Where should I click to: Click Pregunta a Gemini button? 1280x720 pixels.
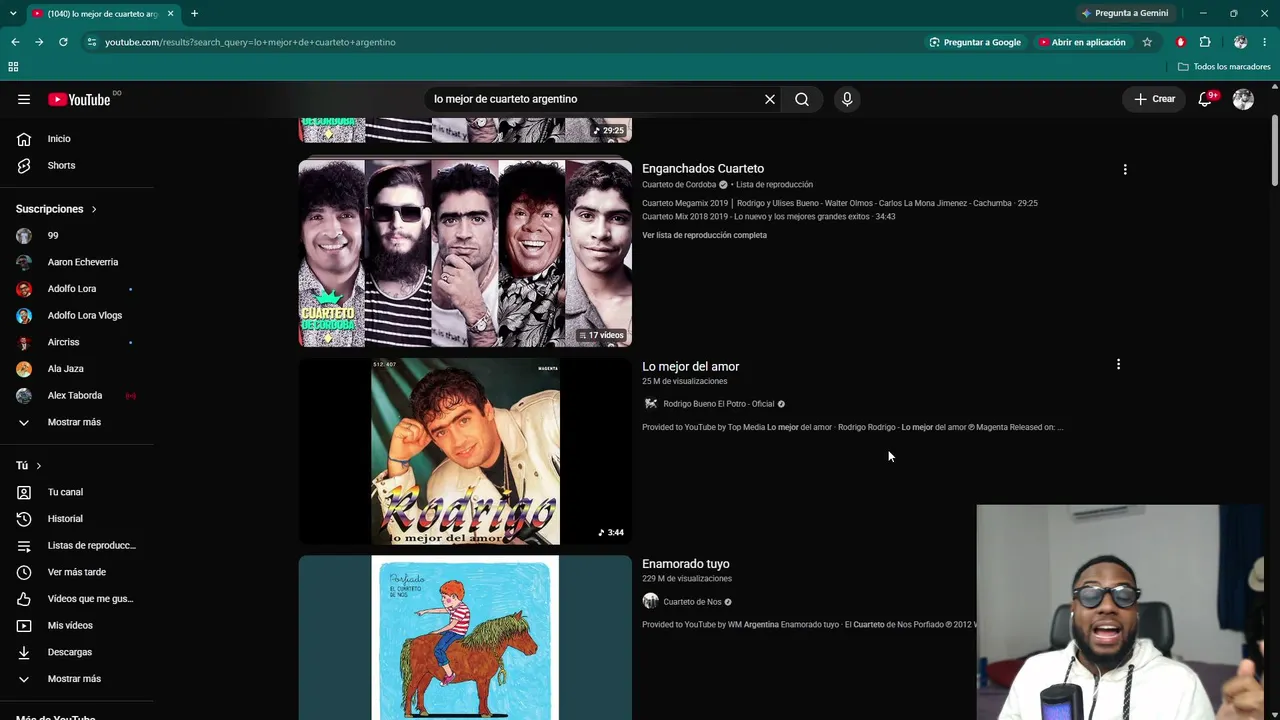point(1125,13)
